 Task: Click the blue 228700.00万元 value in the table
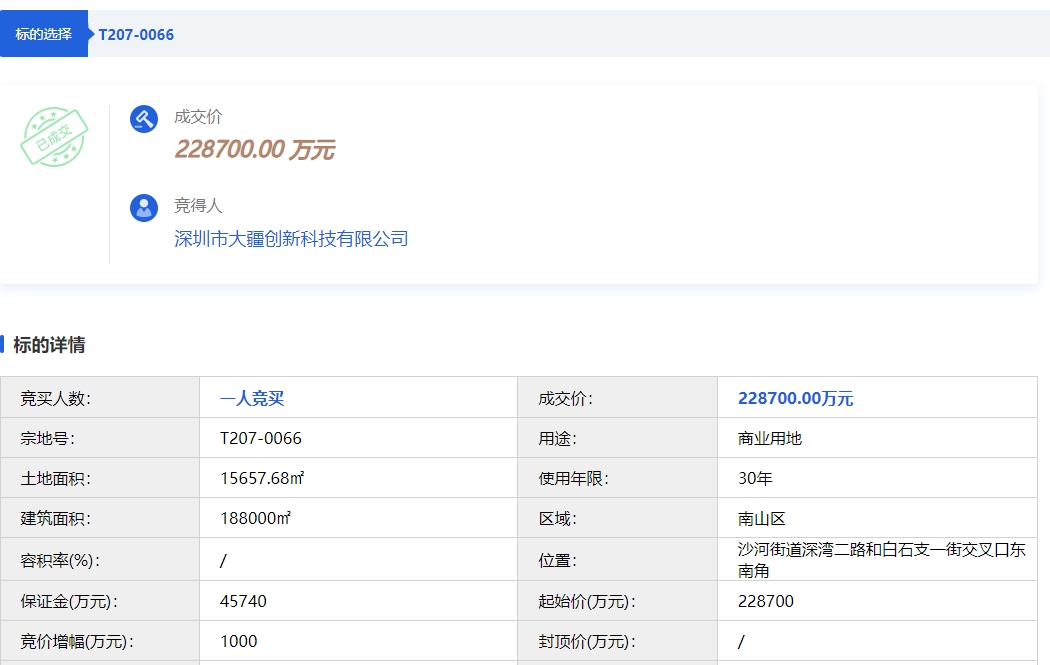point(795,398)
